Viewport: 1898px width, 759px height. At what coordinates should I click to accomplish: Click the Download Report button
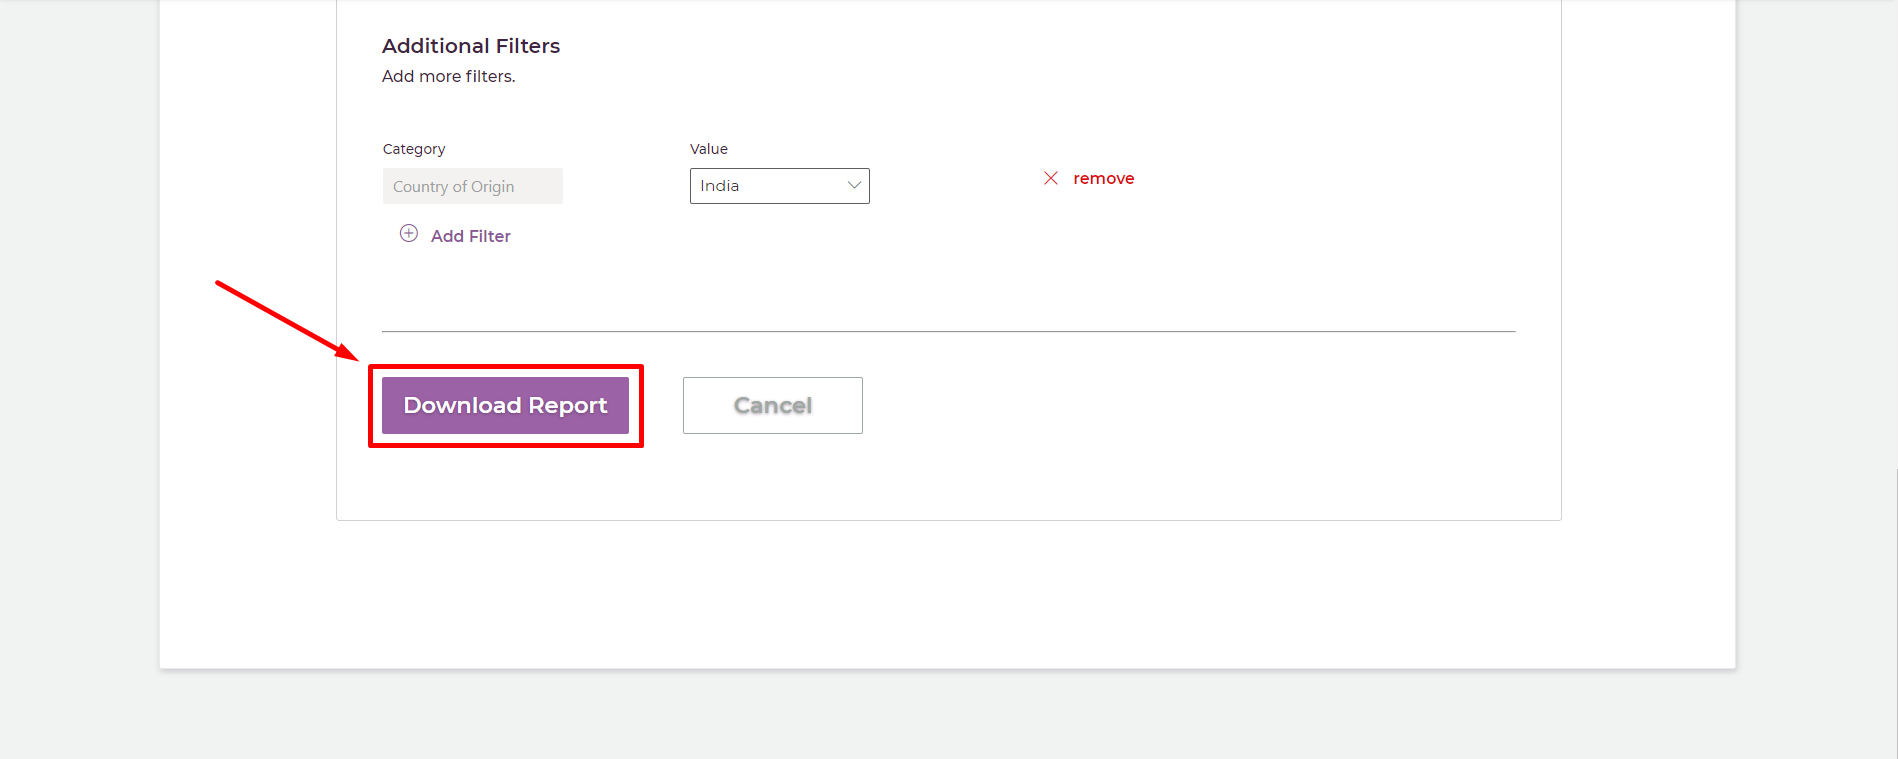click(505, 405)
